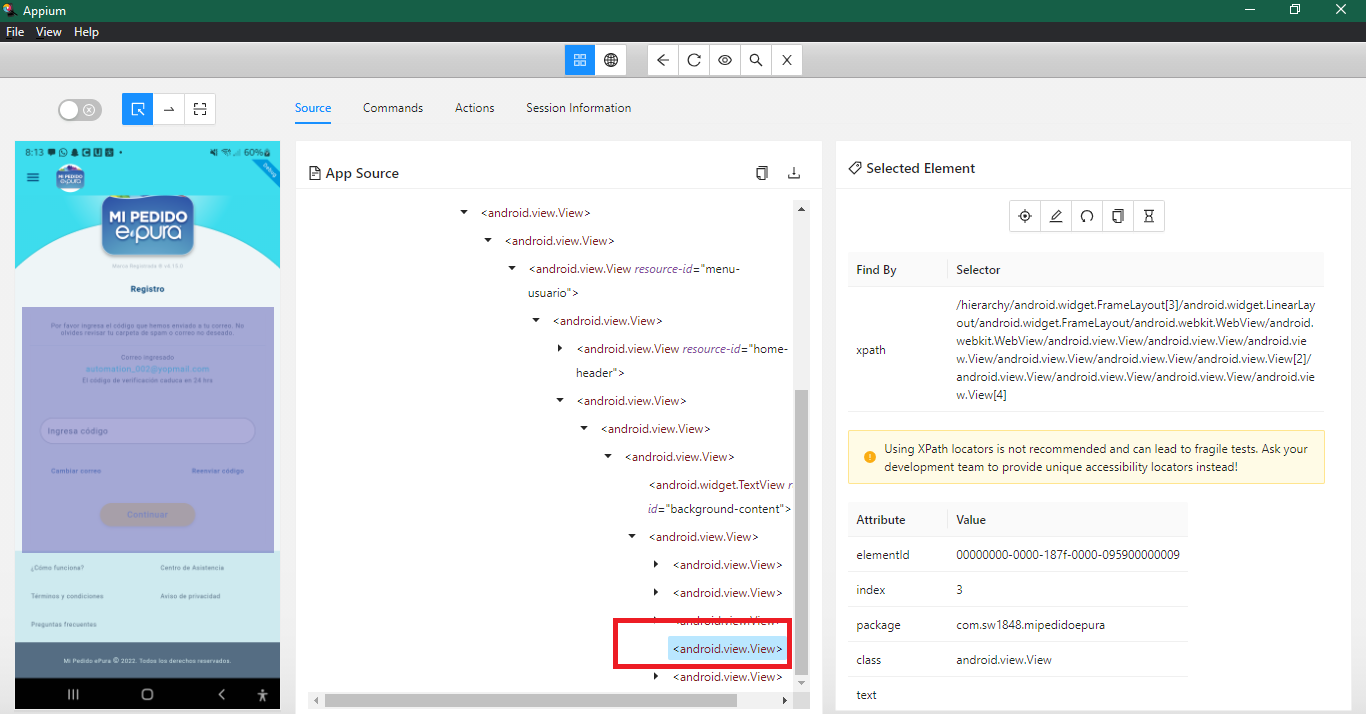This screenshot has height=714, width=1366.
Task: Switch to web context using globe icon
Action: pos(610,60)
